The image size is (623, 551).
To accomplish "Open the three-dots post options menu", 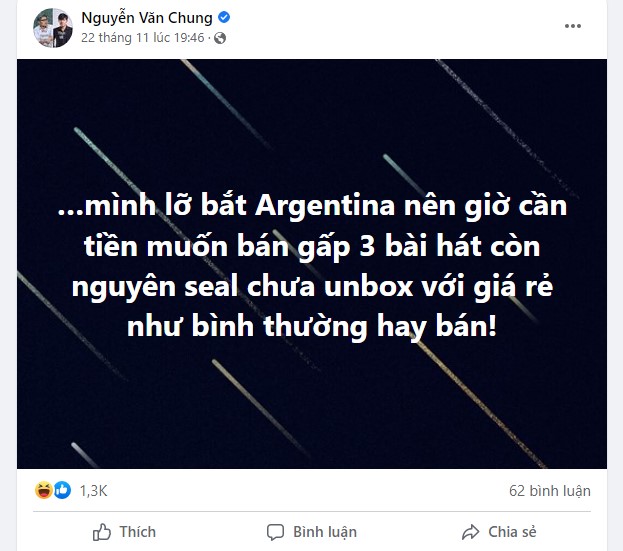I will point(573,26).
